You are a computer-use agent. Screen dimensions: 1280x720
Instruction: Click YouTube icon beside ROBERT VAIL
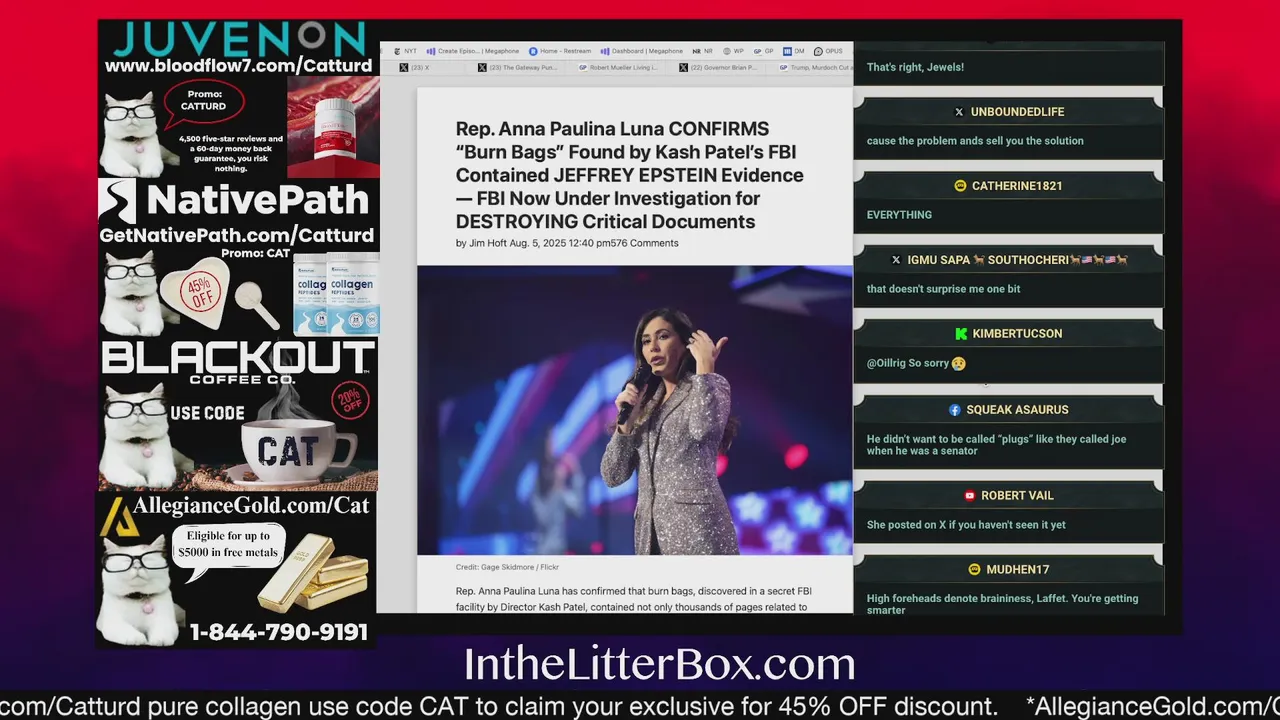click(969, 496)
